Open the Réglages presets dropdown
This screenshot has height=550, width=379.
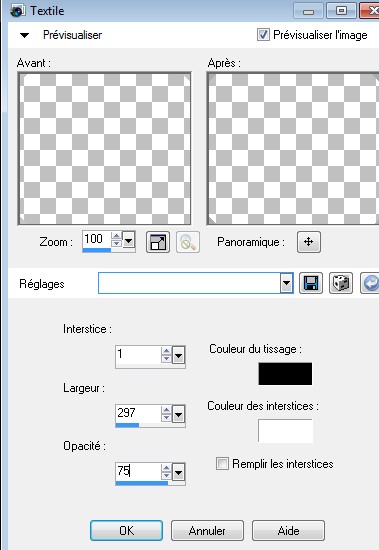click(x=287, y=283)
